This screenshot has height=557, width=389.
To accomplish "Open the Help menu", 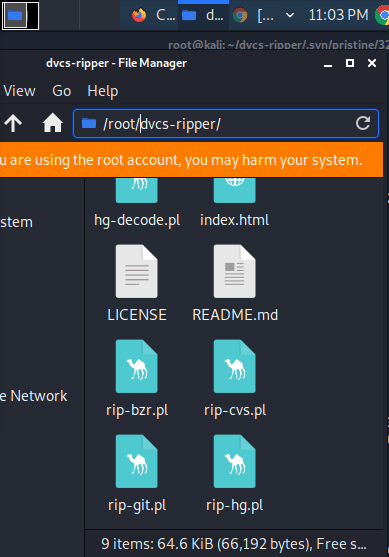I will coord(103,91).
